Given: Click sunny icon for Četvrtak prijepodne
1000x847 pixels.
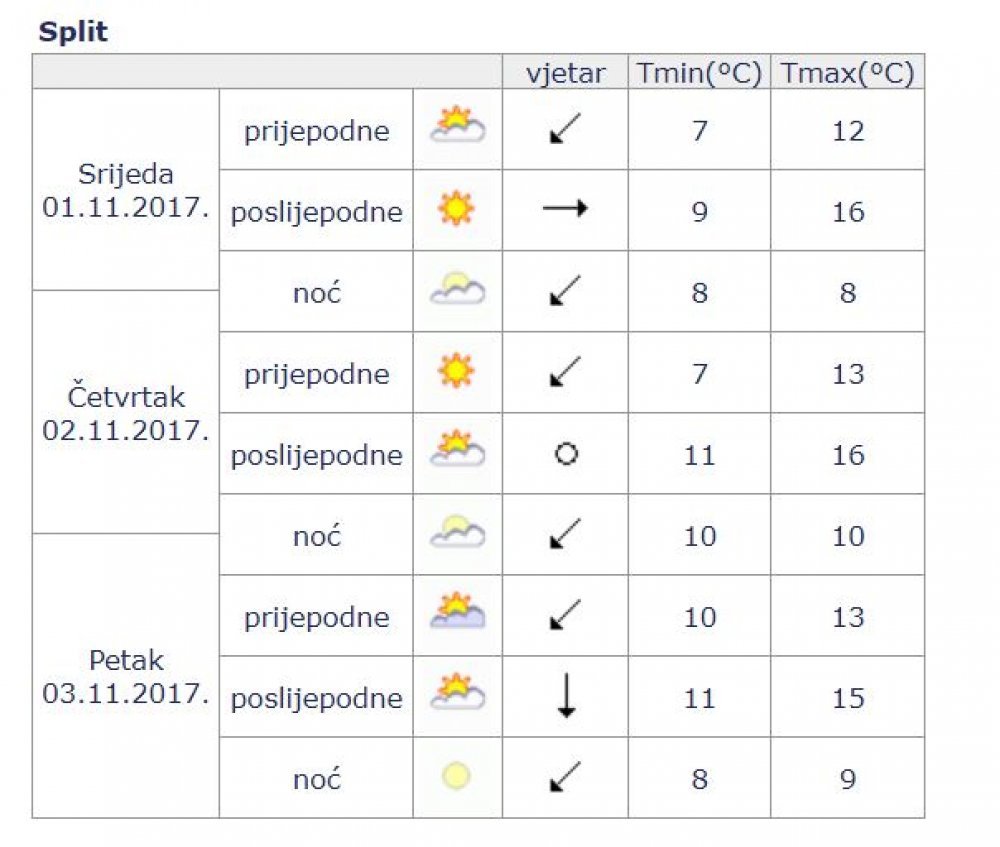Looking at the screenshot, I should click(x=456, y=370).
